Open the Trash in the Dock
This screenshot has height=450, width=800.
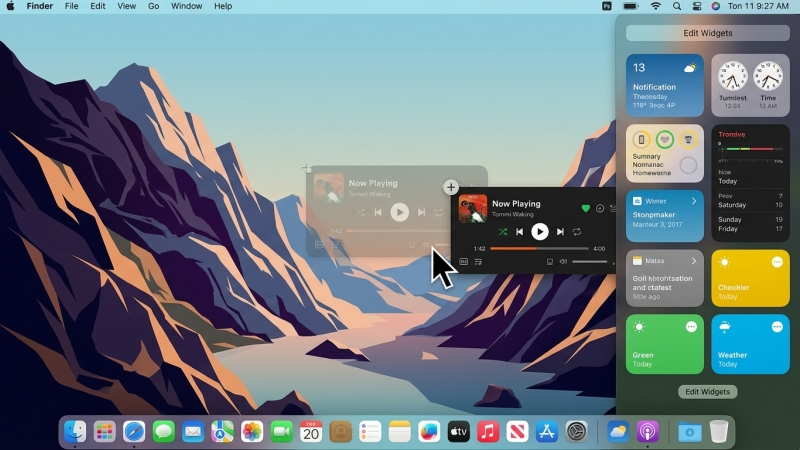(x=719, y=432)
